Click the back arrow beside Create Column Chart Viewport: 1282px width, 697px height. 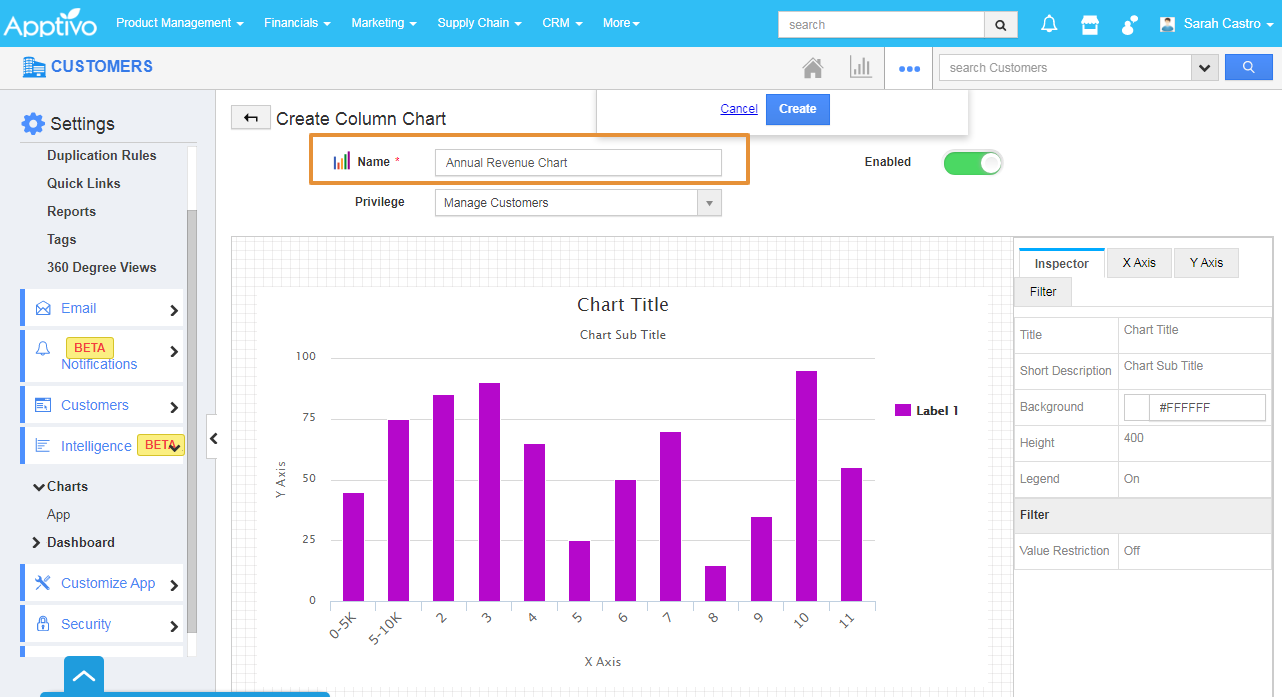pos(250,118)
